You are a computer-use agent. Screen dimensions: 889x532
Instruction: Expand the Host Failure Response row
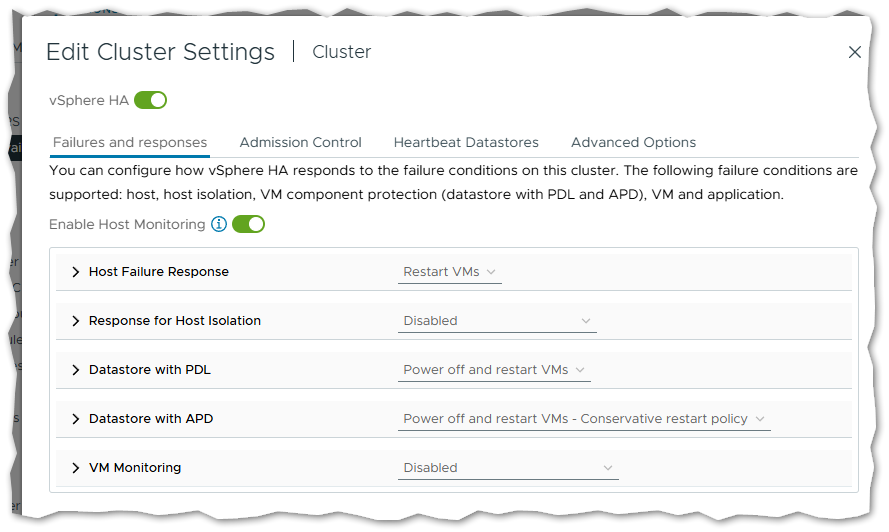76,272
